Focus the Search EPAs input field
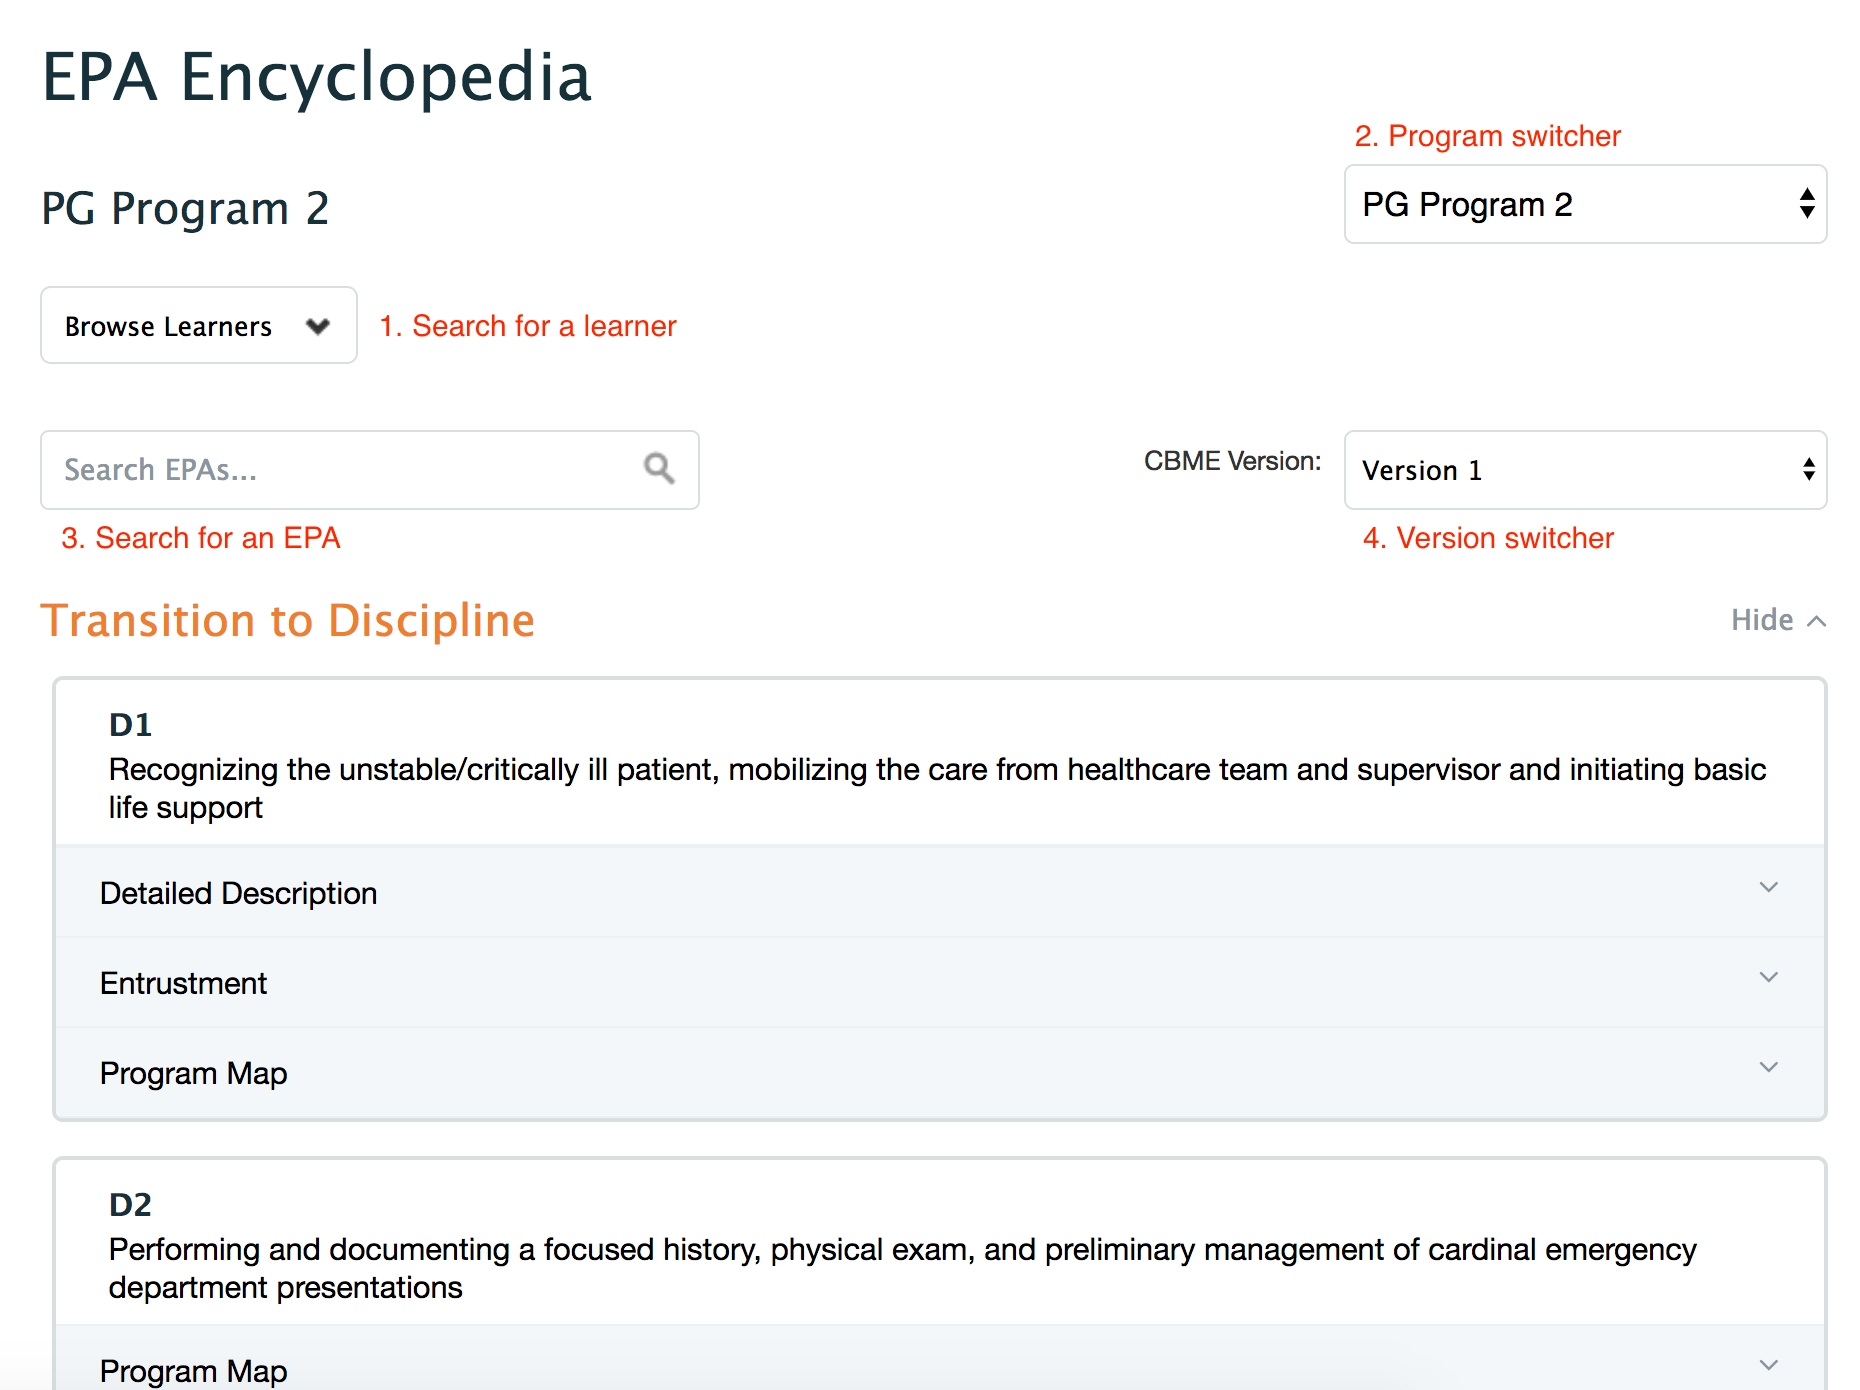This screenshot has width=1860, height=1390. pyautogui.click(x=340, y=470)
